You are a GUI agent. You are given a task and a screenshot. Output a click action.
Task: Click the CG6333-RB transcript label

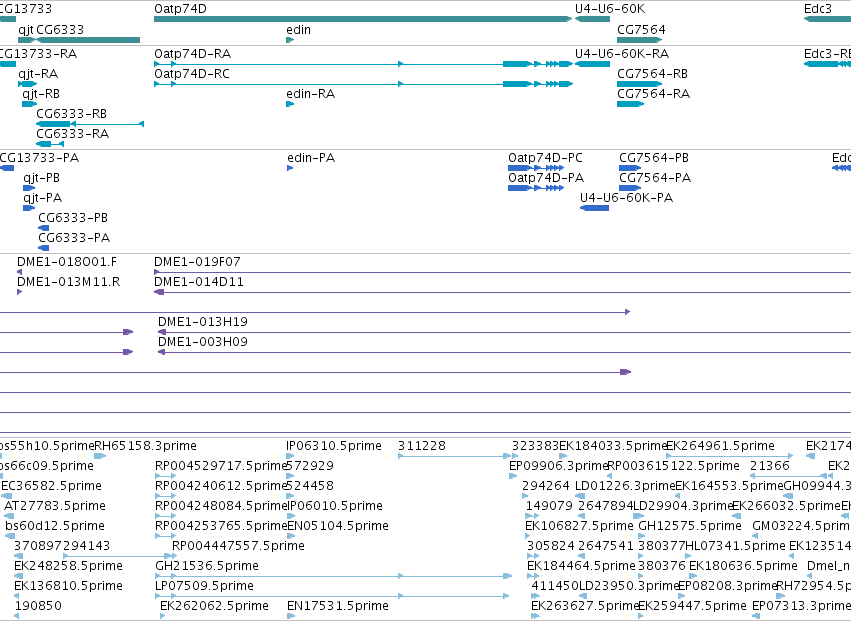[x=72, y=114]
